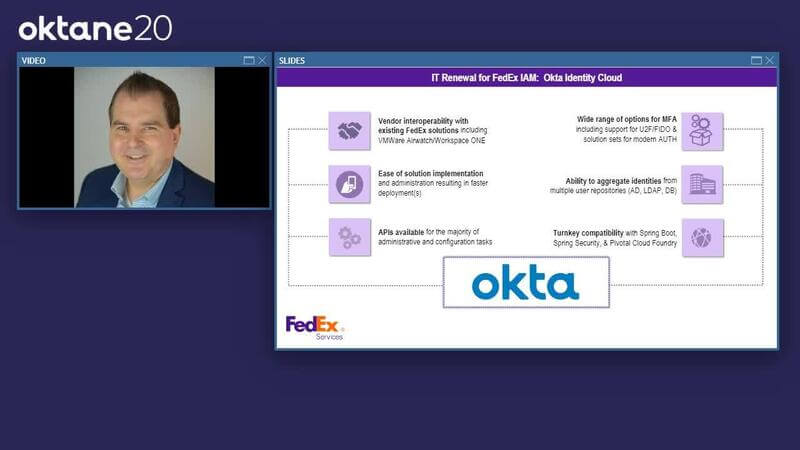Image resolution: width=800 pixels, height=450 pixels.
Task: Close the SLIDES panel
Action: click(769, 60)
